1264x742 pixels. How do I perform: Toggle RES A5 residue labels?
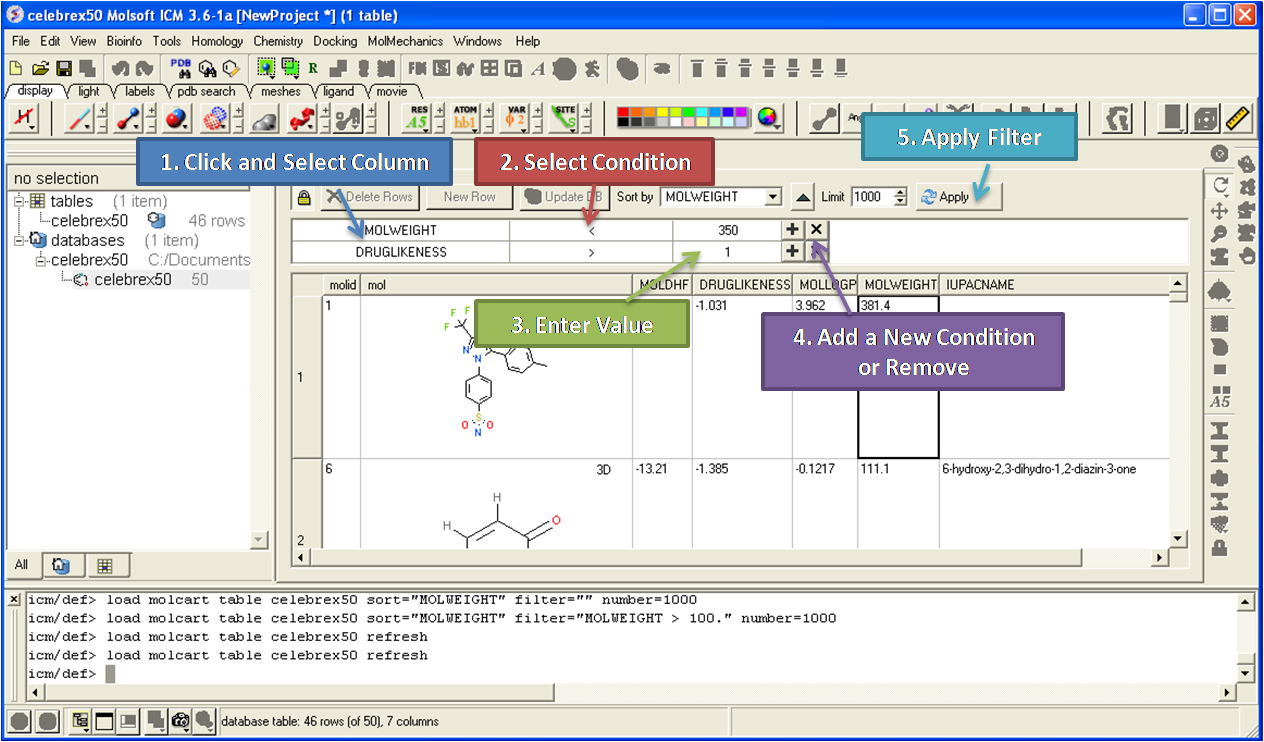tap(417, 118)
